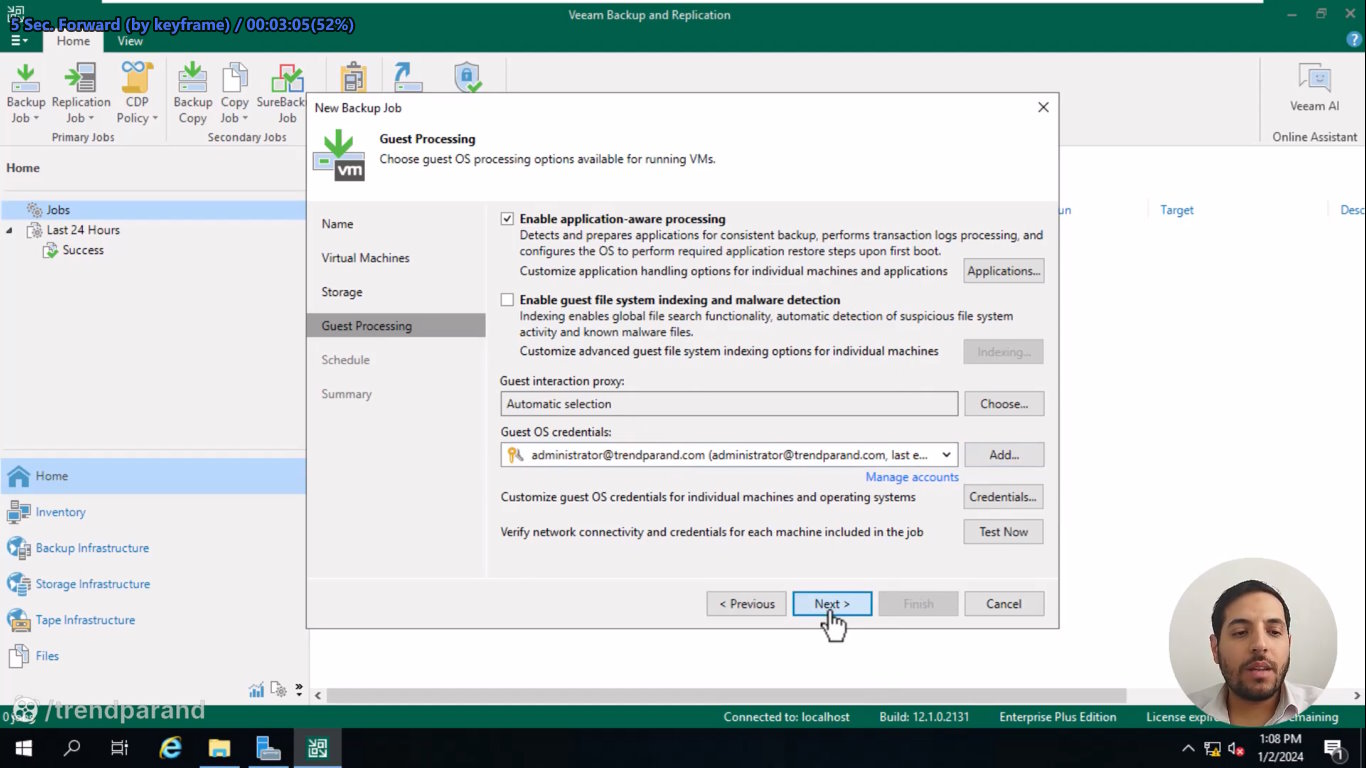The height and width of the screenshot is (768, 1366).
Task: Switch to the View ribbon tab
Action: (x=130, y=41)
